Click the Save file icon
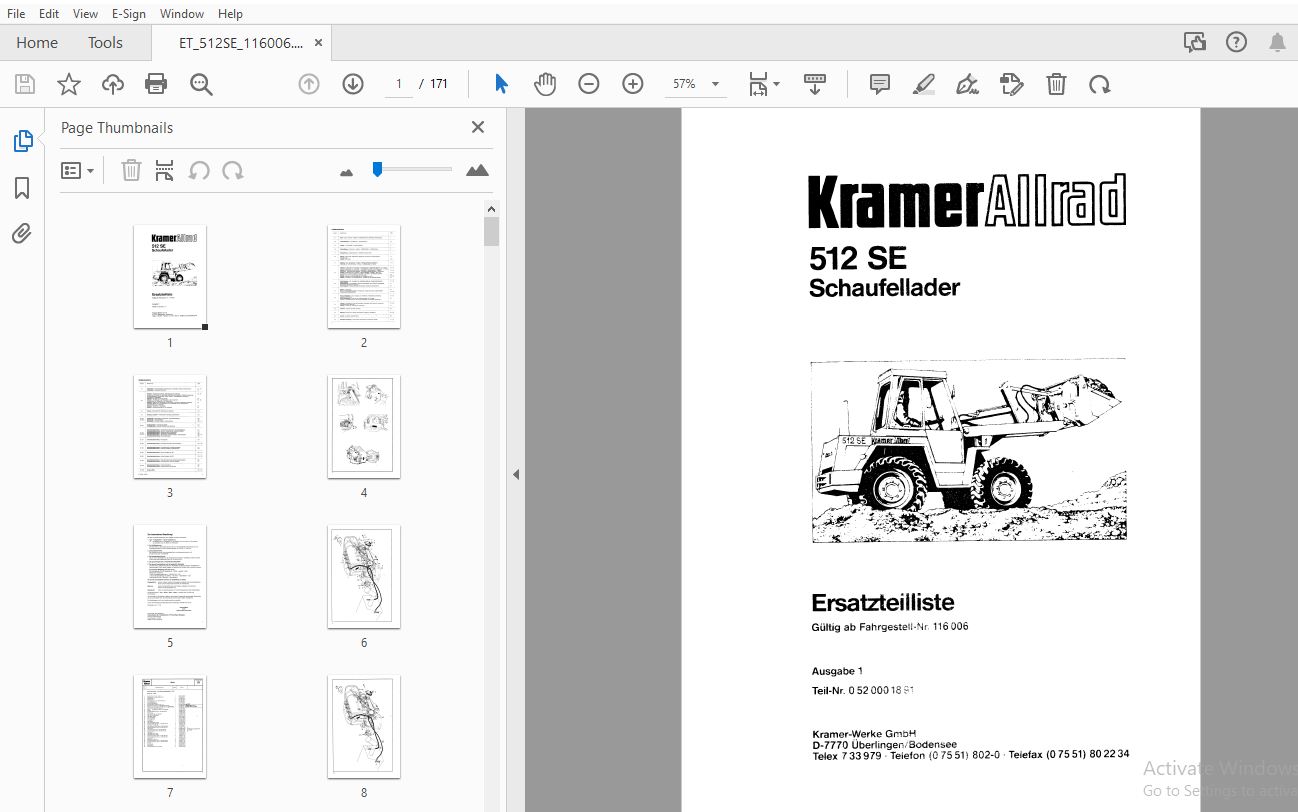Screen dimensions: 1298x812 tap(25, 84)
